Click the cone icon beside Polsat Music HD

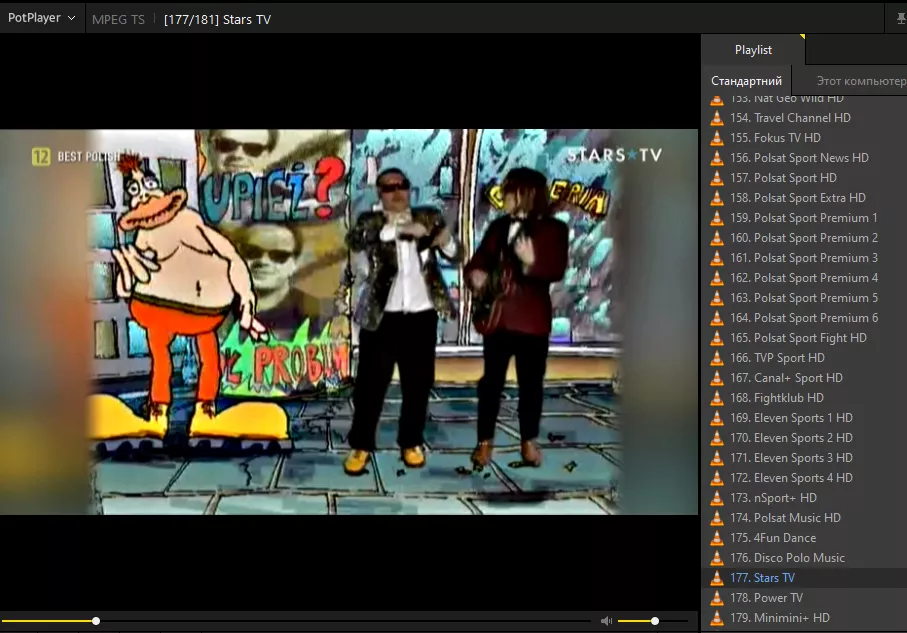pyautogui.click(x=717, y=518)
